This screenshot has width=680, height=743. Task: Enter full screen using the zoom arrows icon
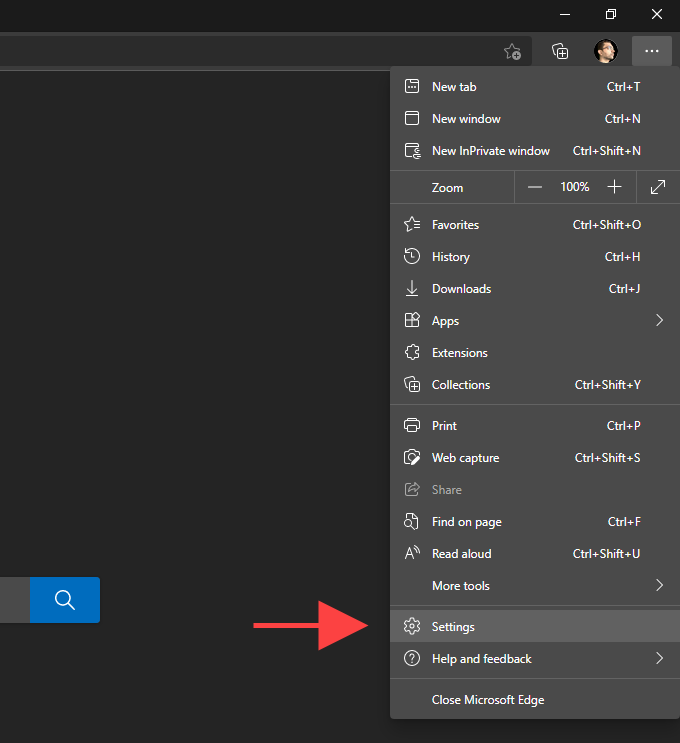(657, 187)
